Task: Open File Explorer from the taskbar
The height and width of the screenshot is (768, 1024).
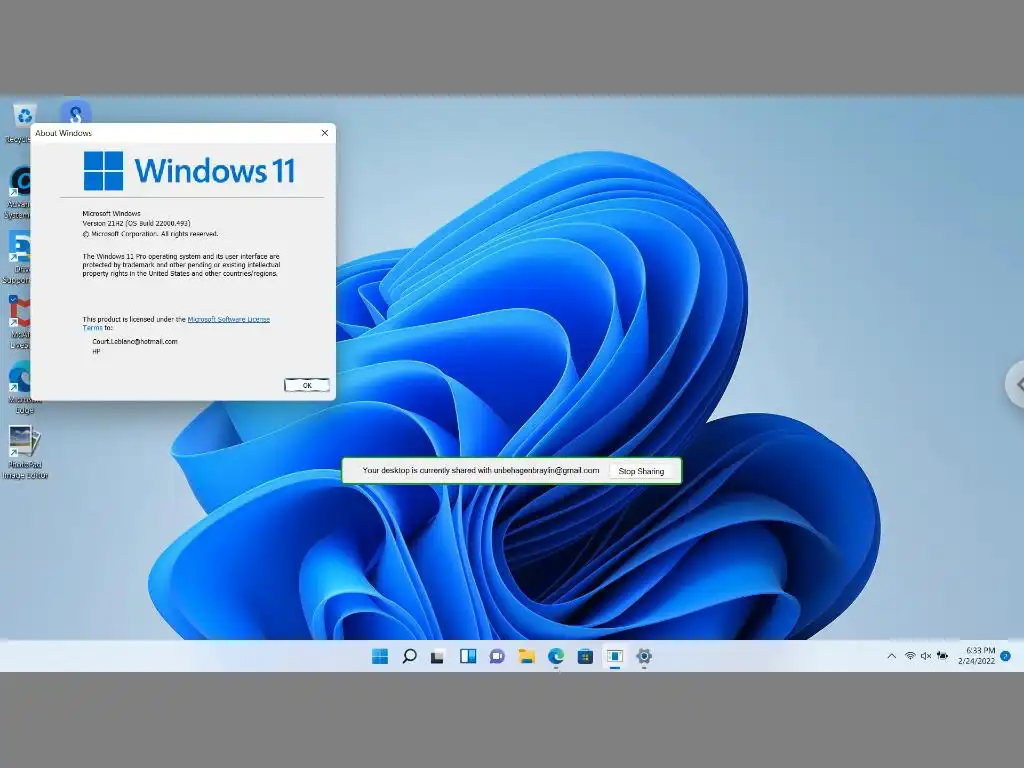Action: click(526, 656)
